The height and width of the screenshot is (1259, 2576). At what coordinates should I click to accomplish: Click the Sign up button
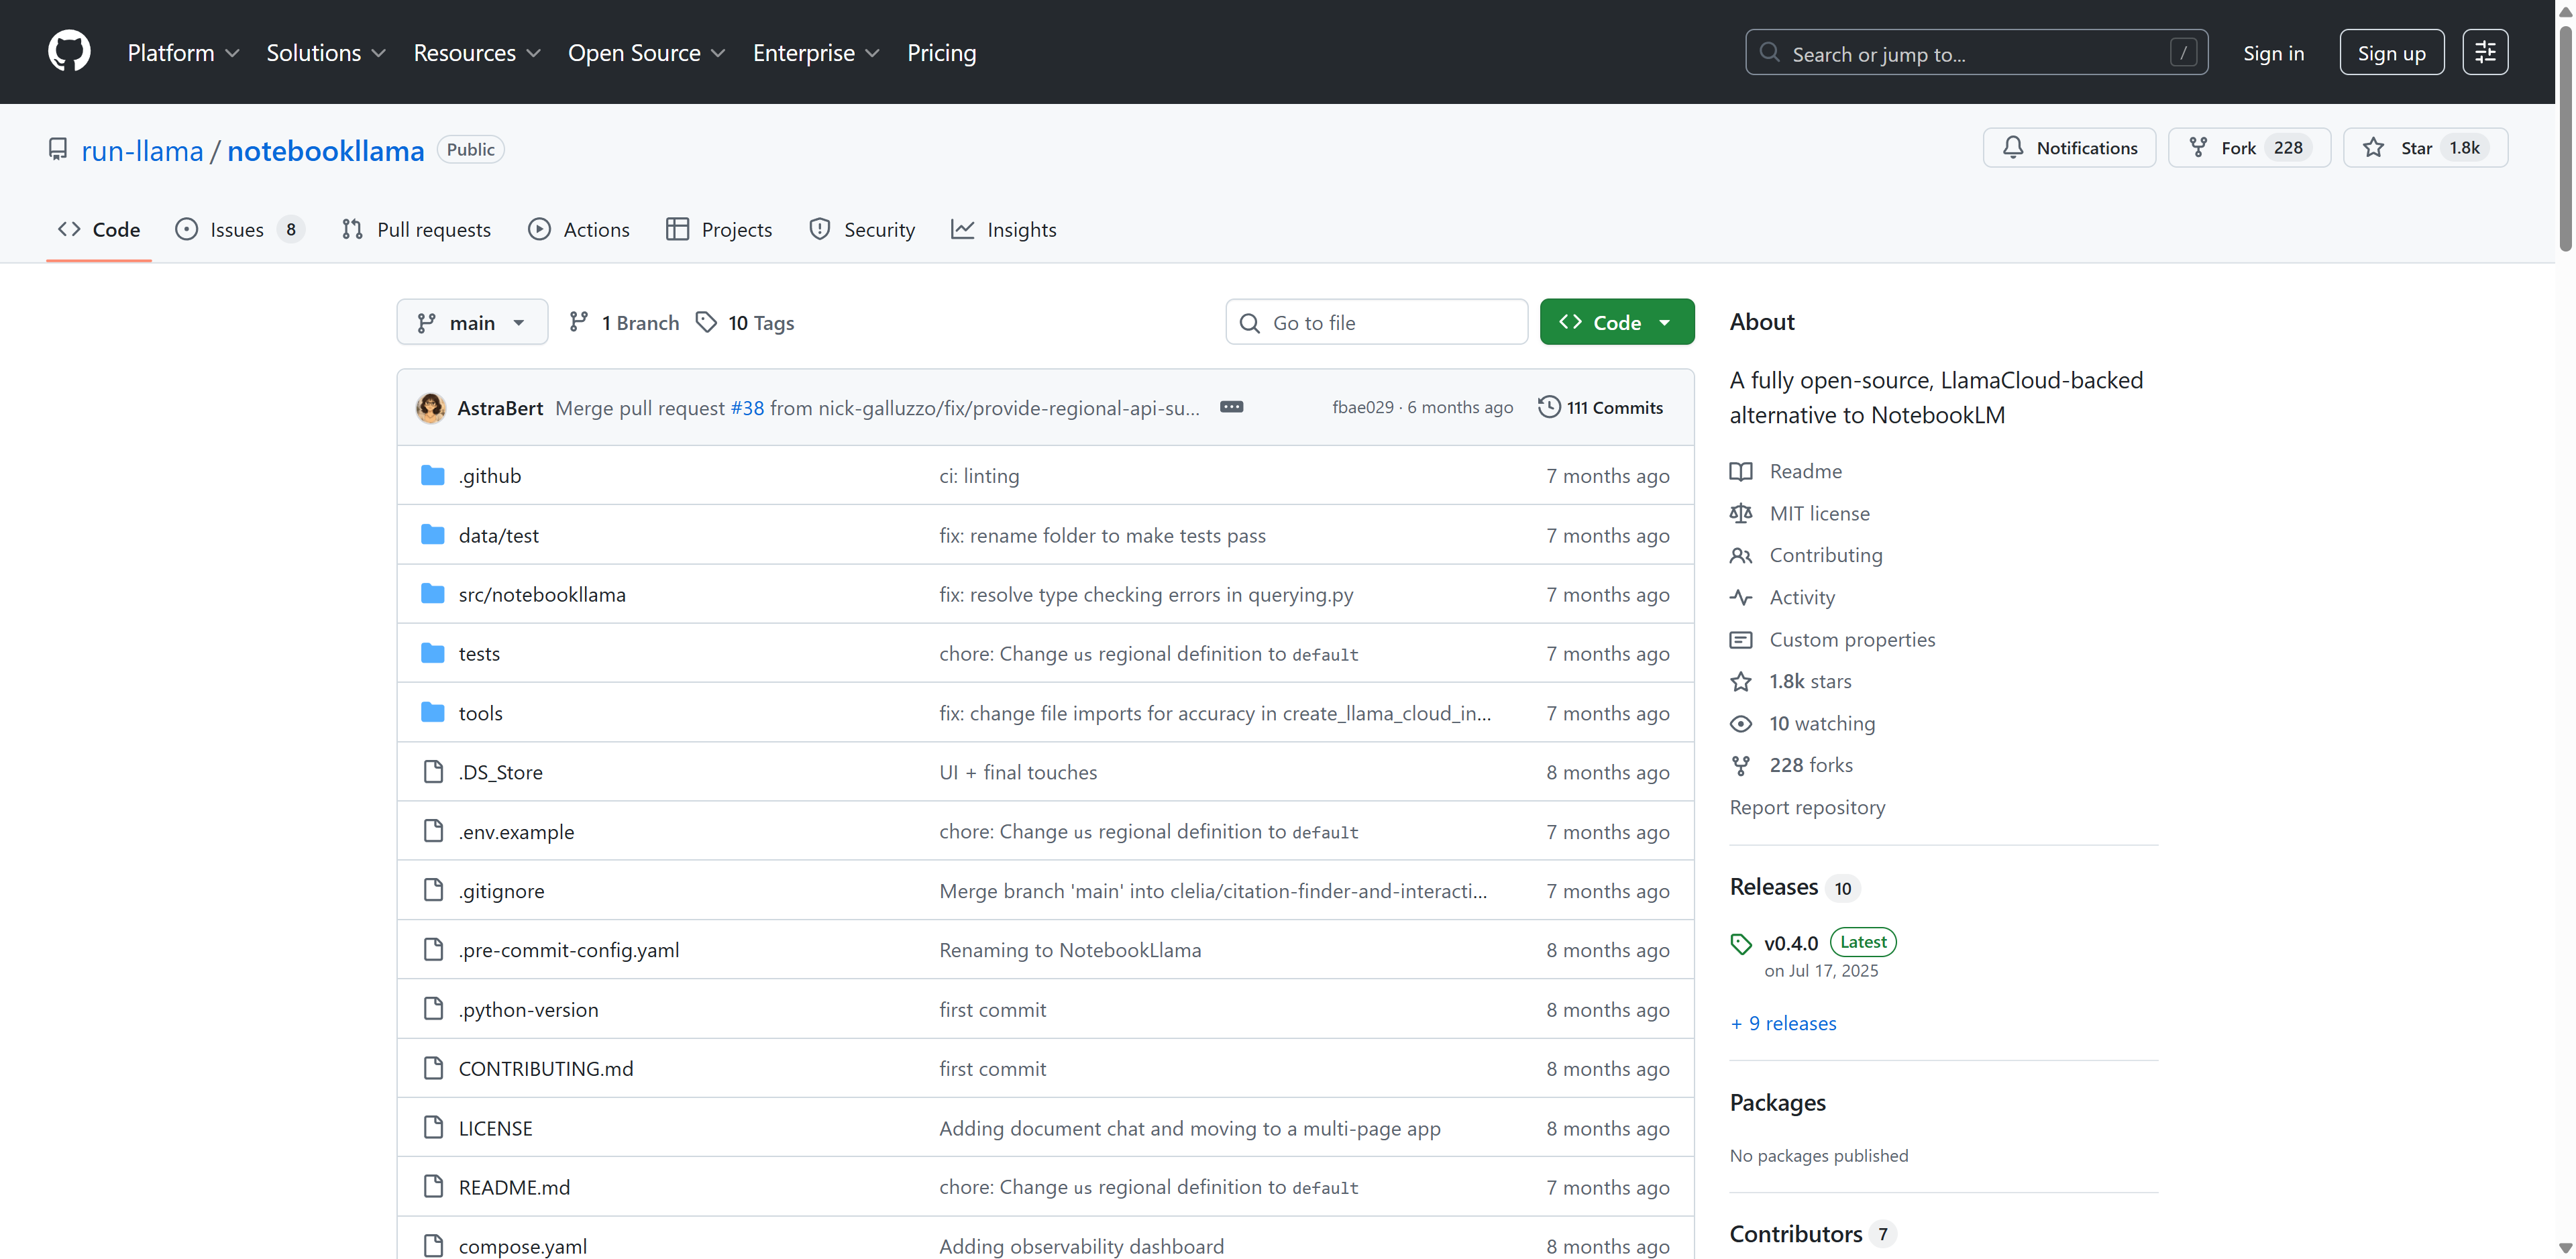[x=2391, y=53]
